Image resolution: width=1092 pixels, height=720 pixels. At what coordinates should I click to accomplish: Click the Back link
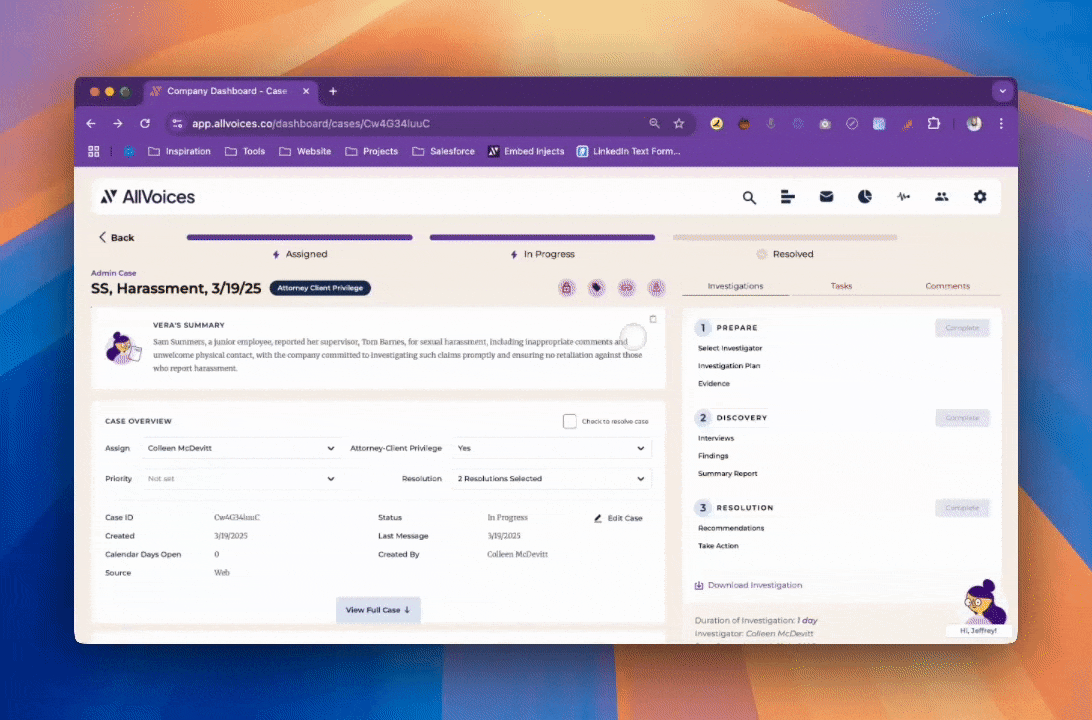(116, 237)
